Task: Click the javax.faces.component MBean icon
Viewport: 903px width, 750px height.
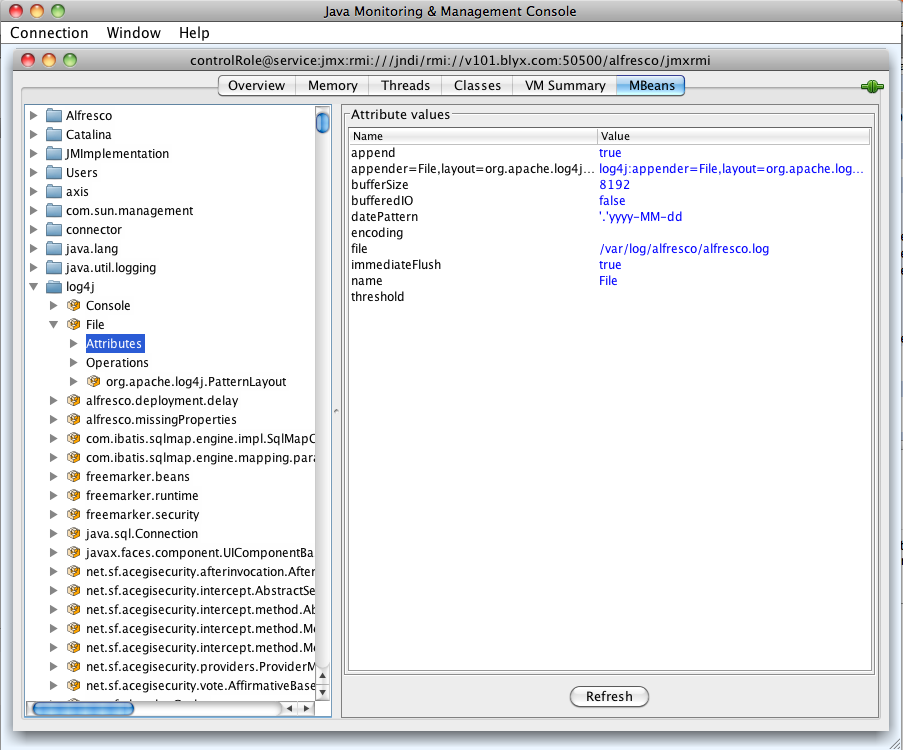Action: tap(73, 552)
